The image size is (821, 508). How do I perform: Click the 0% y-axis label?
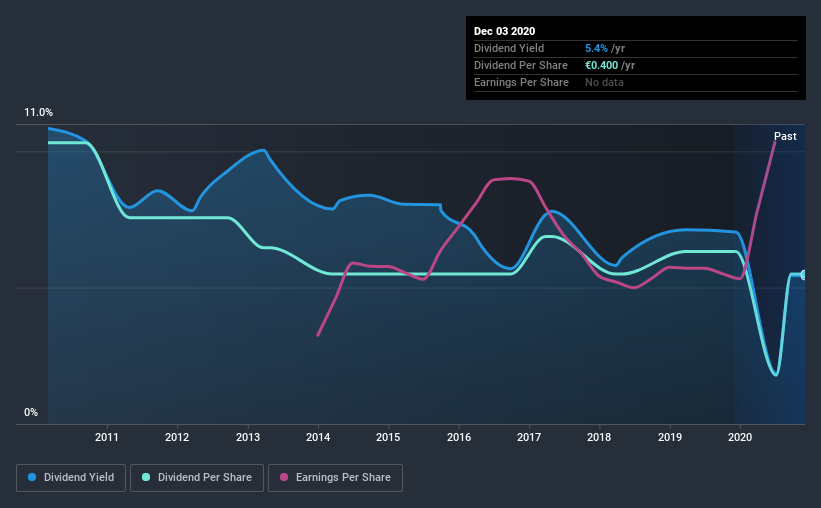pyautogui.click(x=31, y=413)
